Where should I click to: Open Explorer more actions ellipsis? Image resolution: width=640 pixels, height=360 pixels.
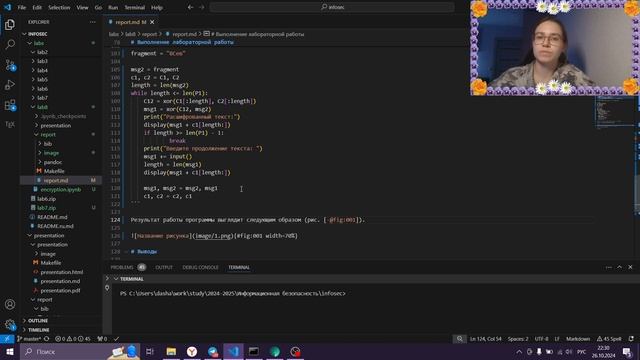coord(93,22)
